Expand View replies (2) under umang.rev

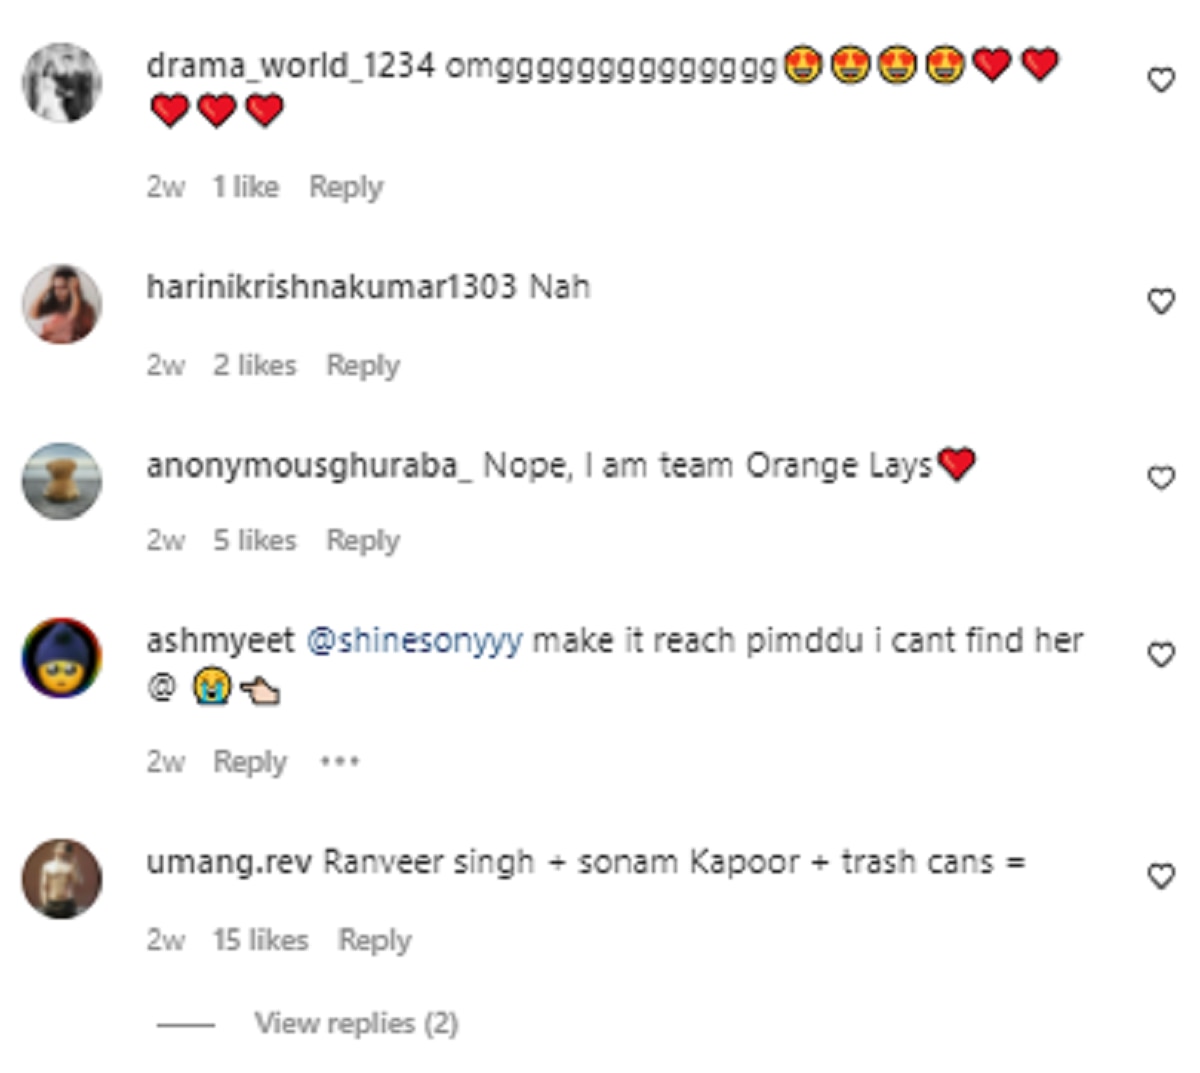[355, 1023]
